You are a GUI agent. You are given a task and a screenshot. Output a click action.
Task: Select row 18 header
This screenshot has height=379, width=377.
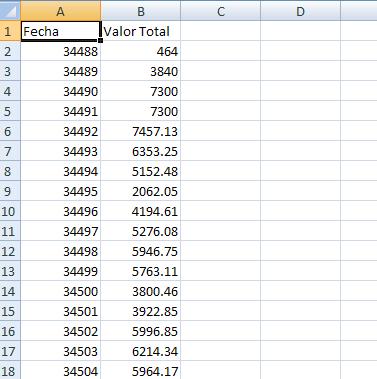10,371
